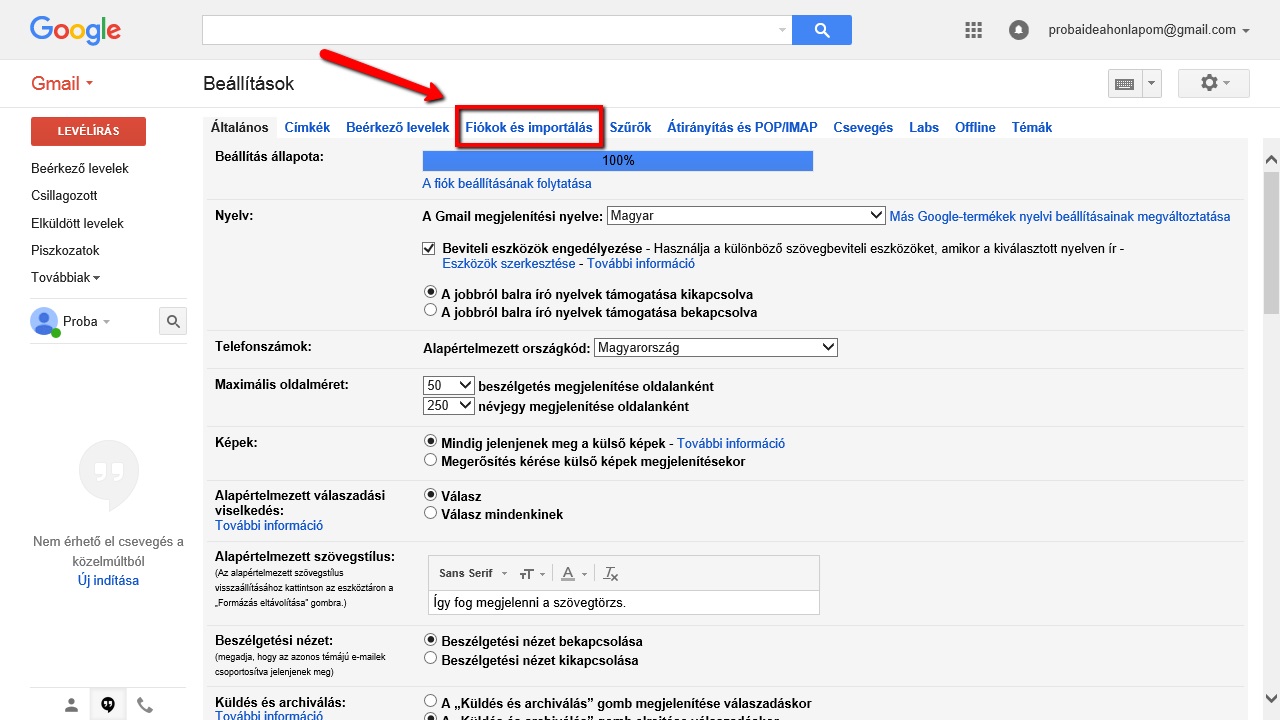Select ask before showing external images
The image size is (1280, 720).
[x=431, y=460]
